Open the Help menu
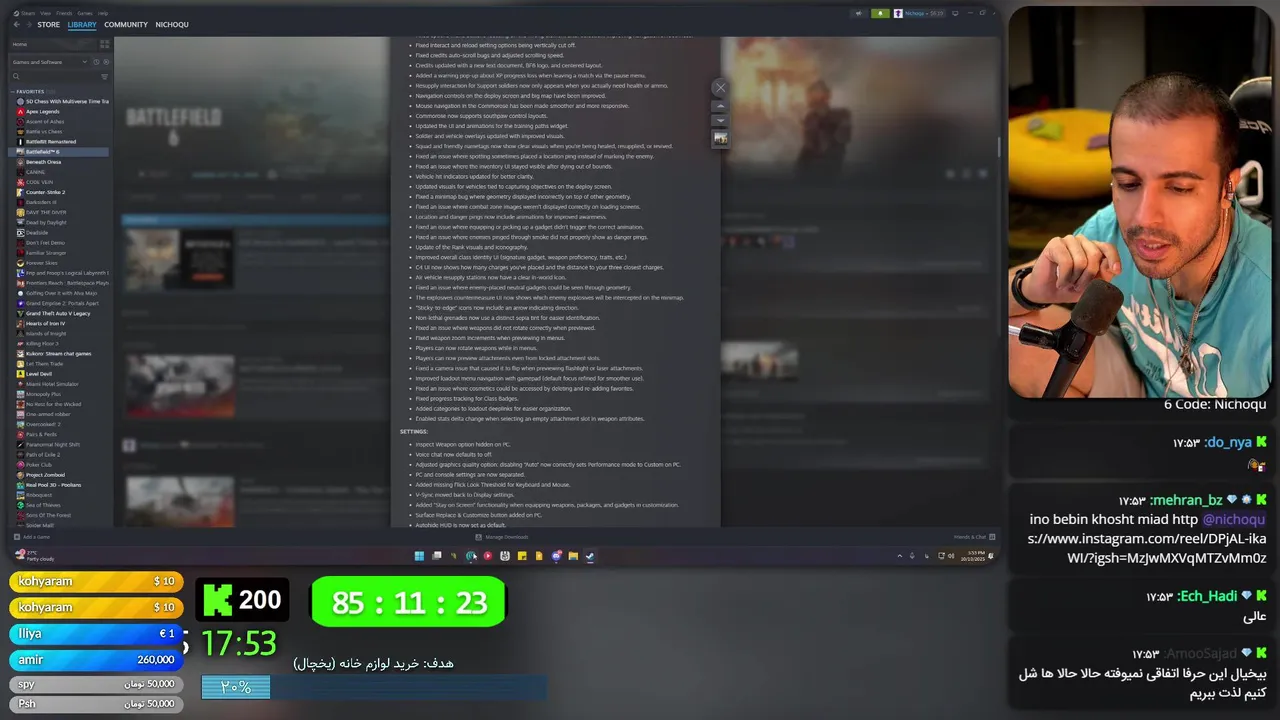This screenshot has width=1280, height=720. click(105, 13)
